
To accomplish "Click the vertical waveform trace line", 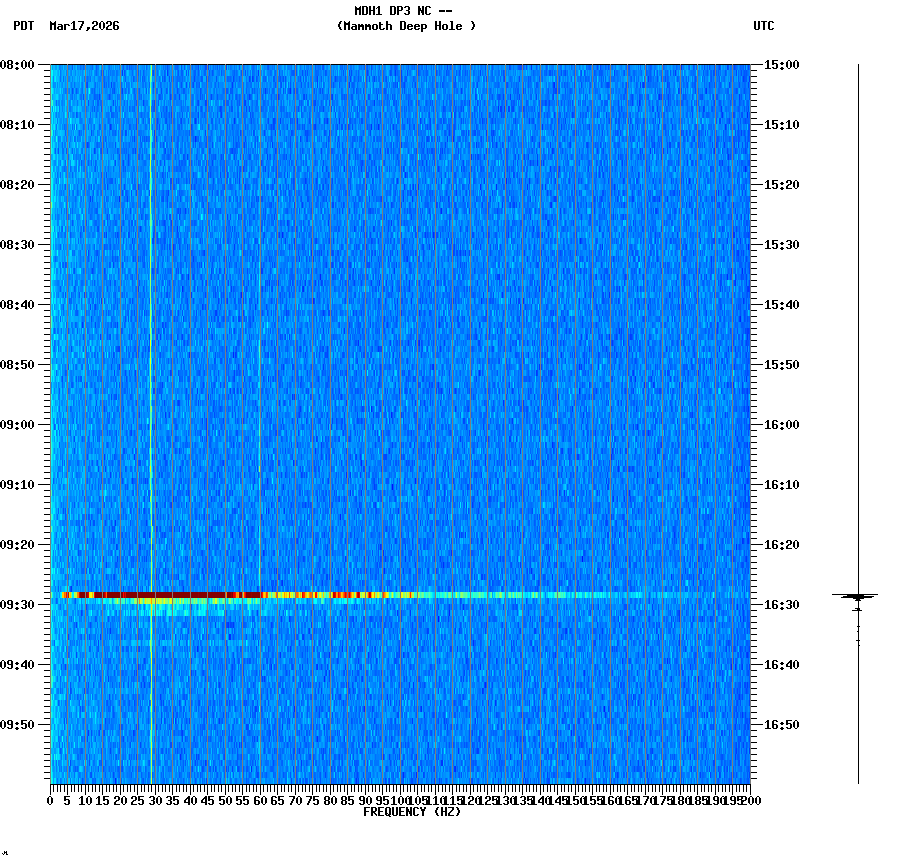I will 858,300.
